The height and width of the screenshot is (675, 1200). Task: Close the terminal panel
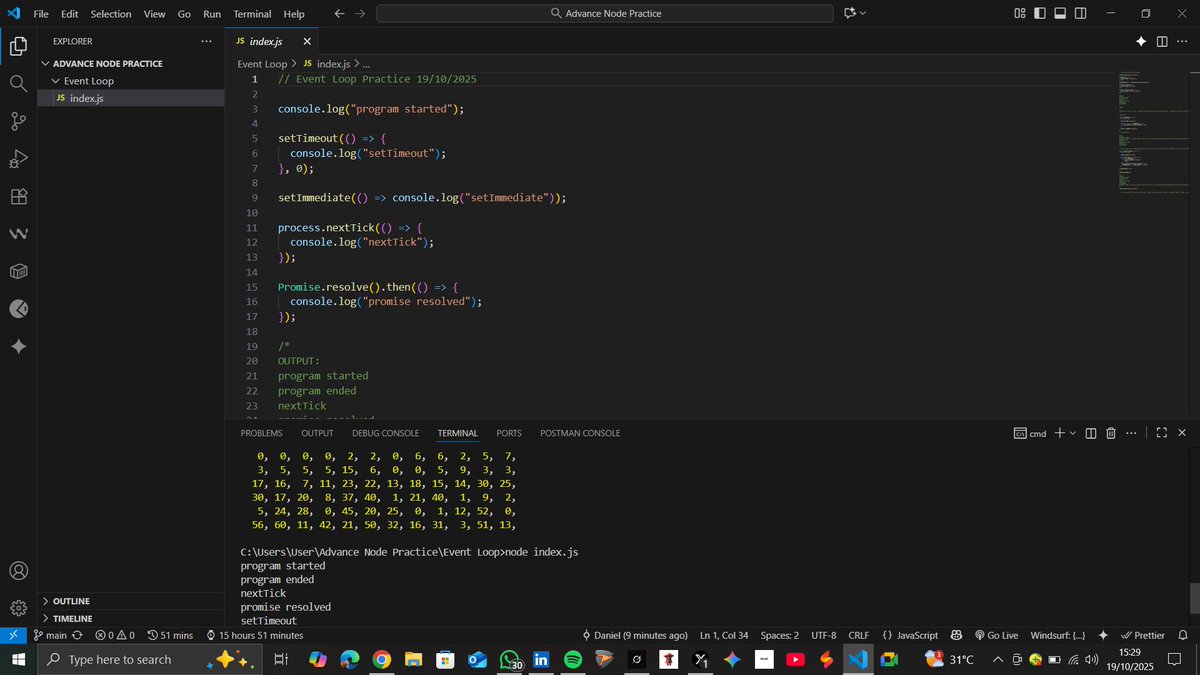[1182, 433]
